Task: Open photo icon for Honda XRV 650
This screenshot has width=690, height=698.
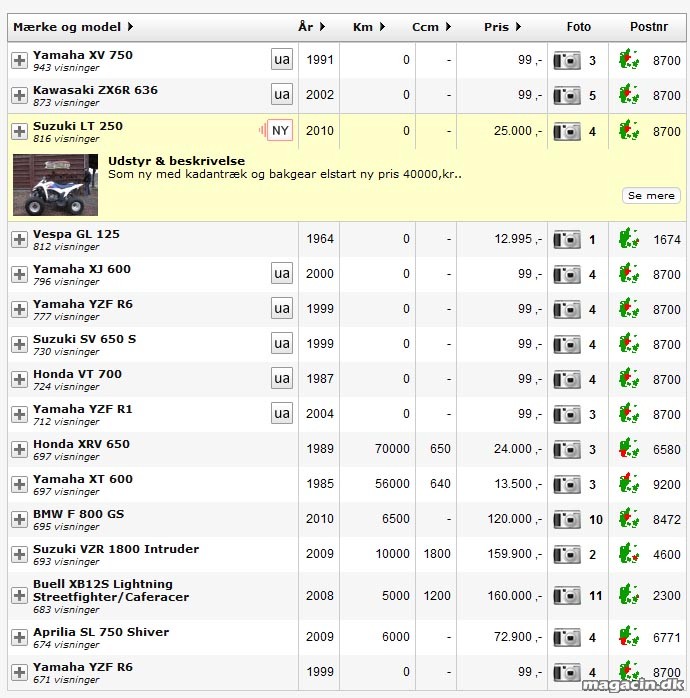Action: coord(567,450)
